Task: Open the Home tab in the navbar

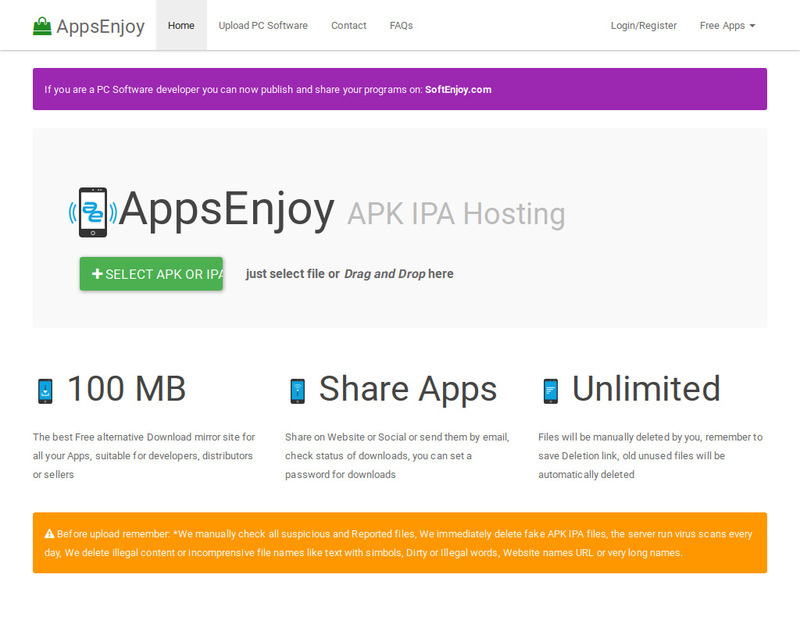Action: click(x=181, y=26)
